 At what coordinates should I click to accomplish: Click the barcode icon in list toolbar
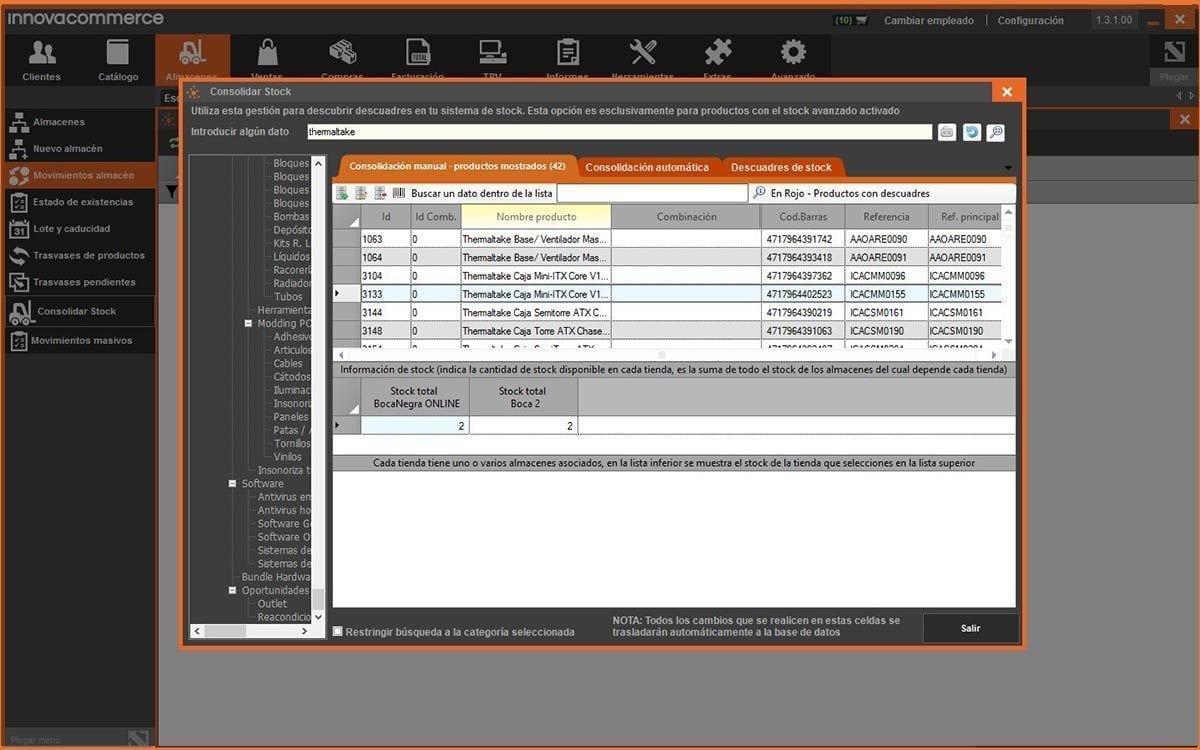pyautogui.click(x=399, y=193)
